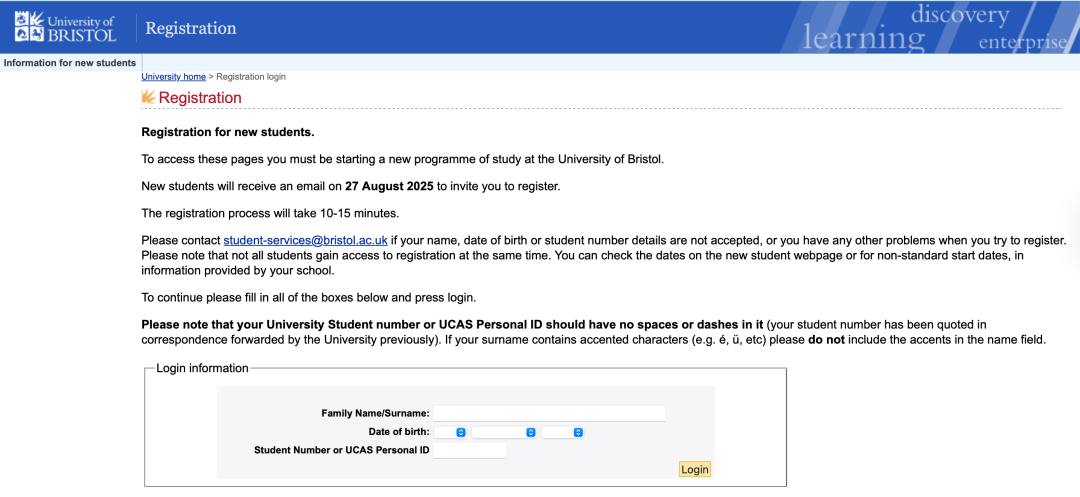Screen dimensions: 1080x497
Task: Click the 'Family Name/Surname:' label
Action: [x=375, y=413]
